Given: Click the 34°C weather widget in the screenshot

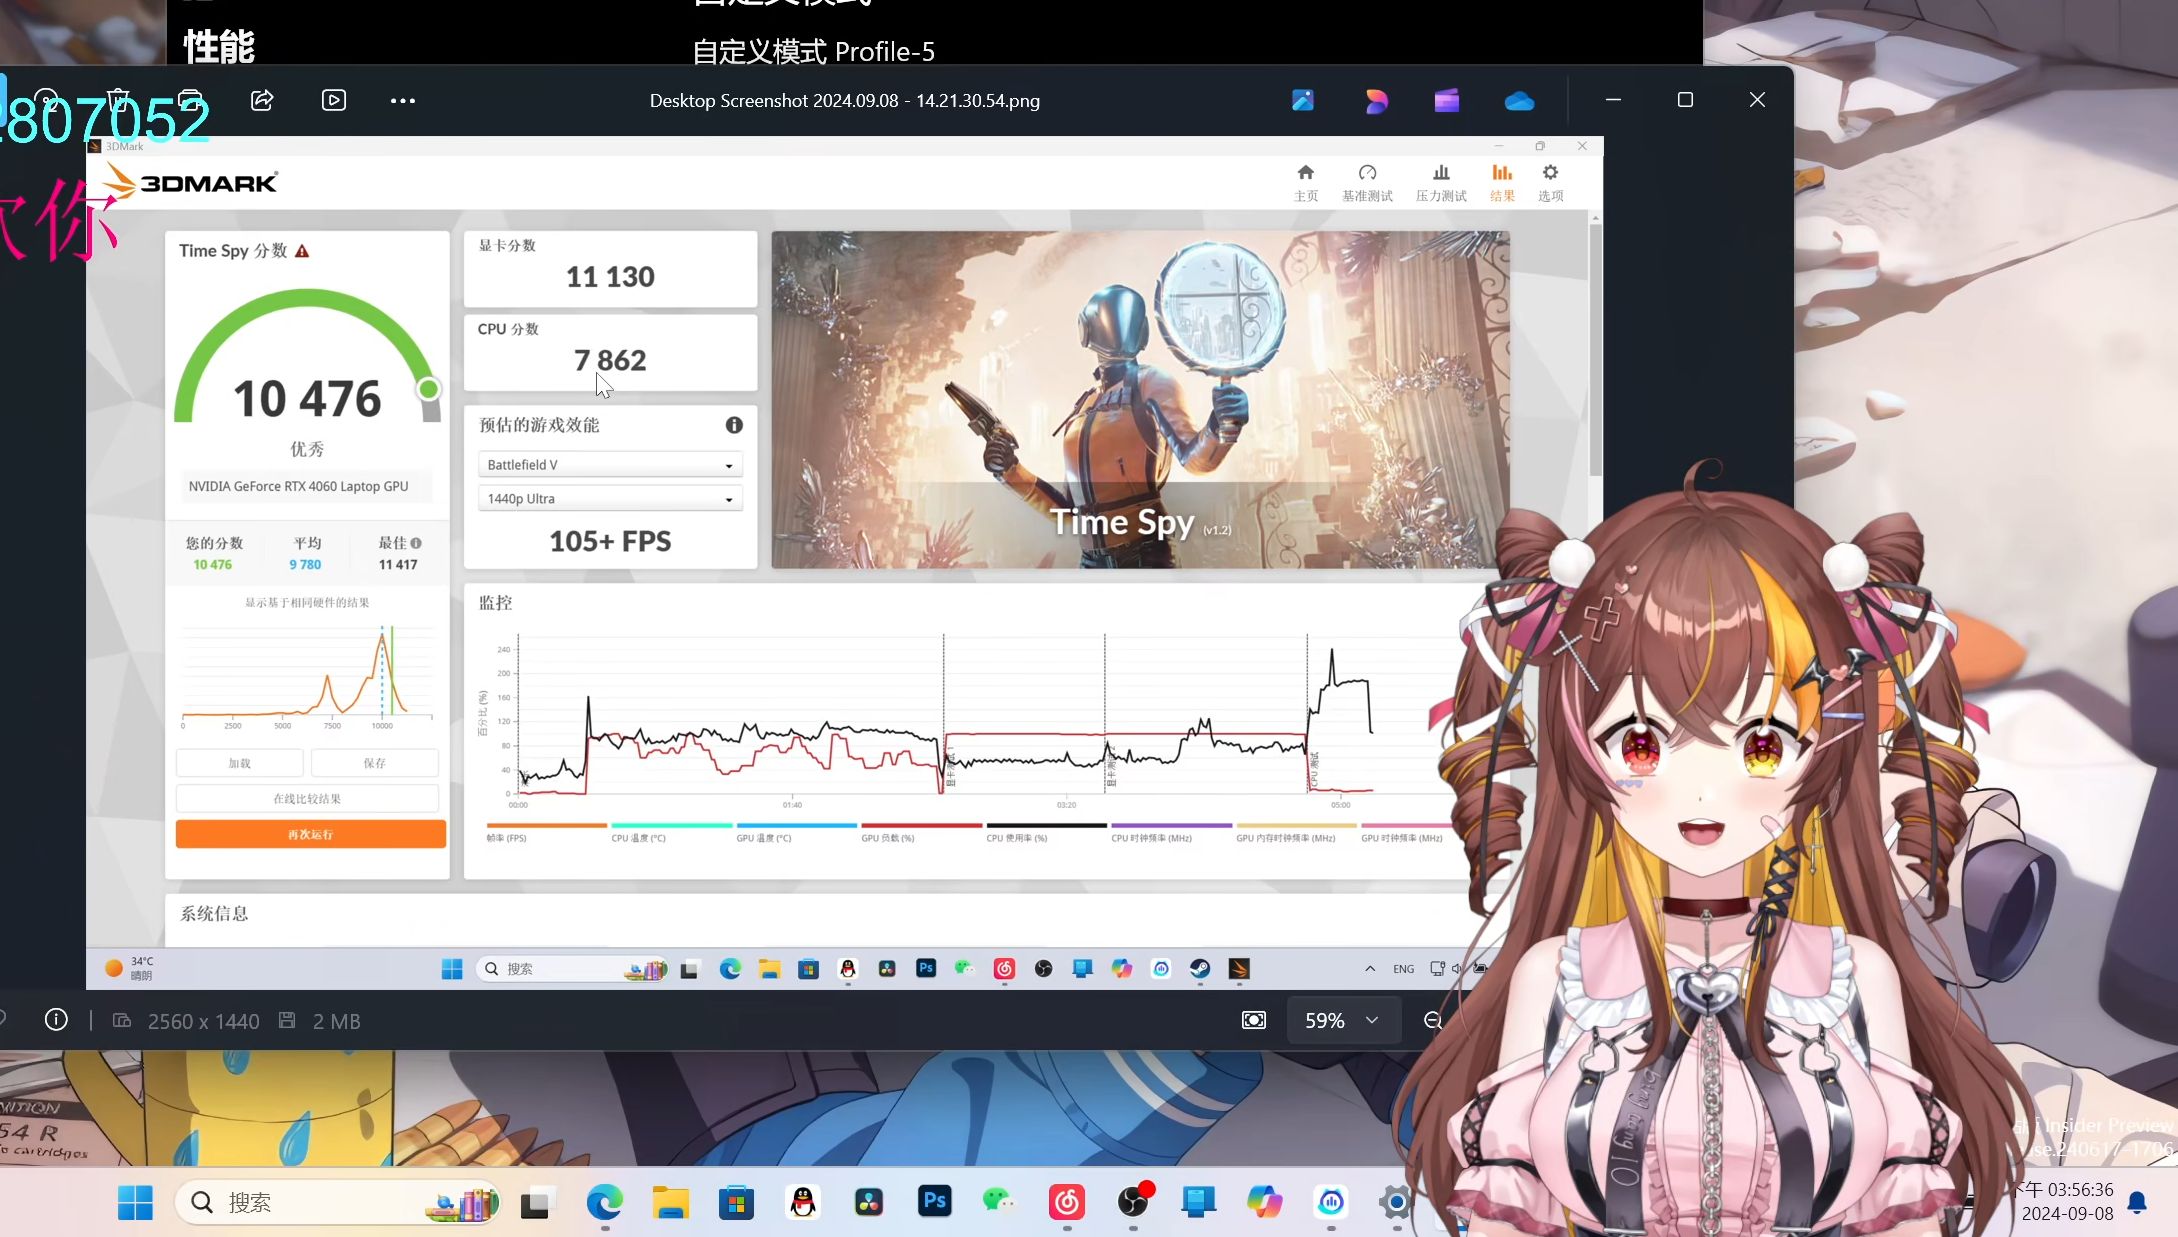Looking at the screenshot, I should click(x=130, y=968).
